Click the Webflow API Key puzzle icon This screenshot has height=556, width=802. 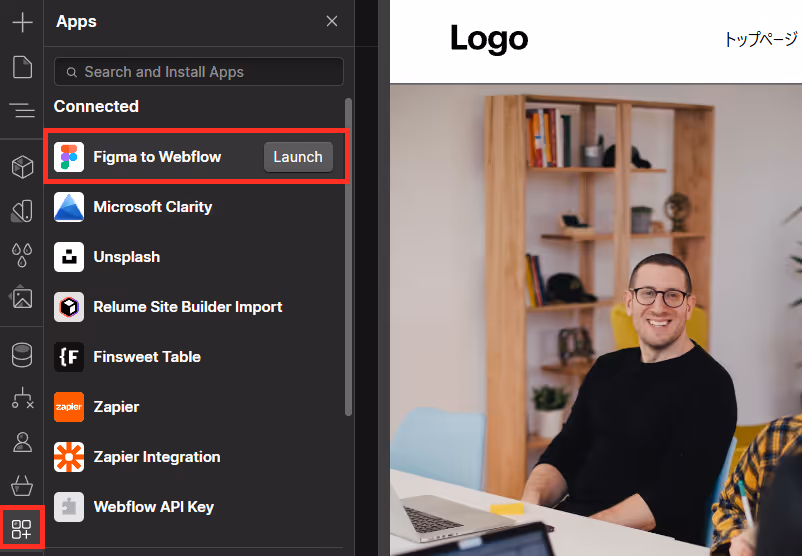[69, 507]
